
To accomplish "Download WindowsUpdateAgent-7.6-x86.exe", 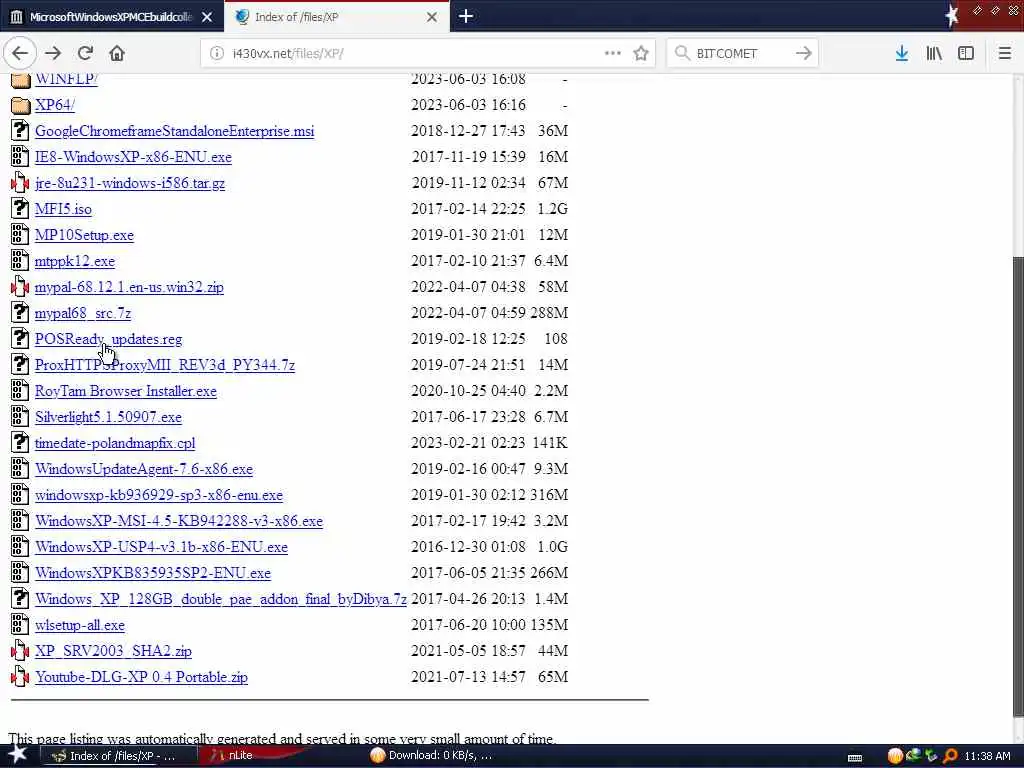I will coord(144,470).
